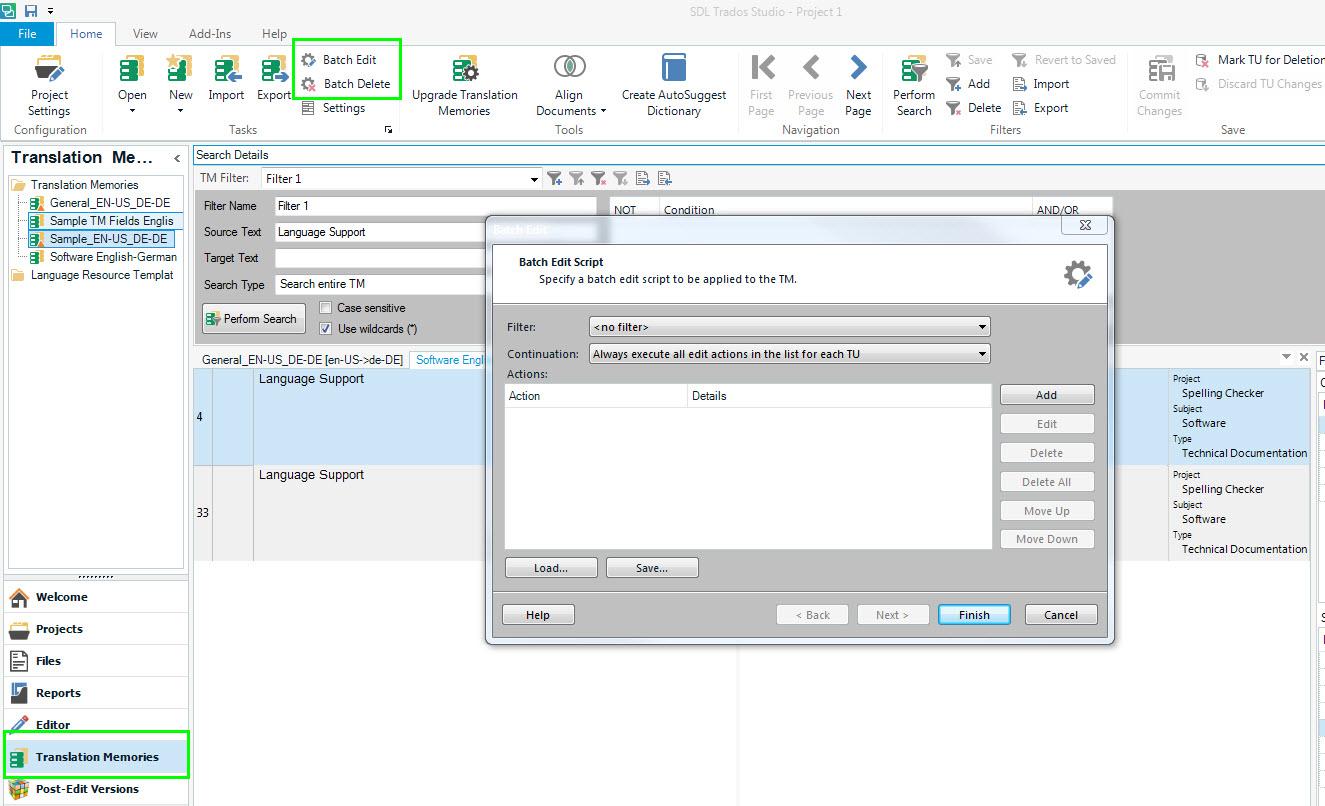Select the Language Resource Templates folder
The height and width of the screenshot is (806, 1325).
(x=92, y=275)
